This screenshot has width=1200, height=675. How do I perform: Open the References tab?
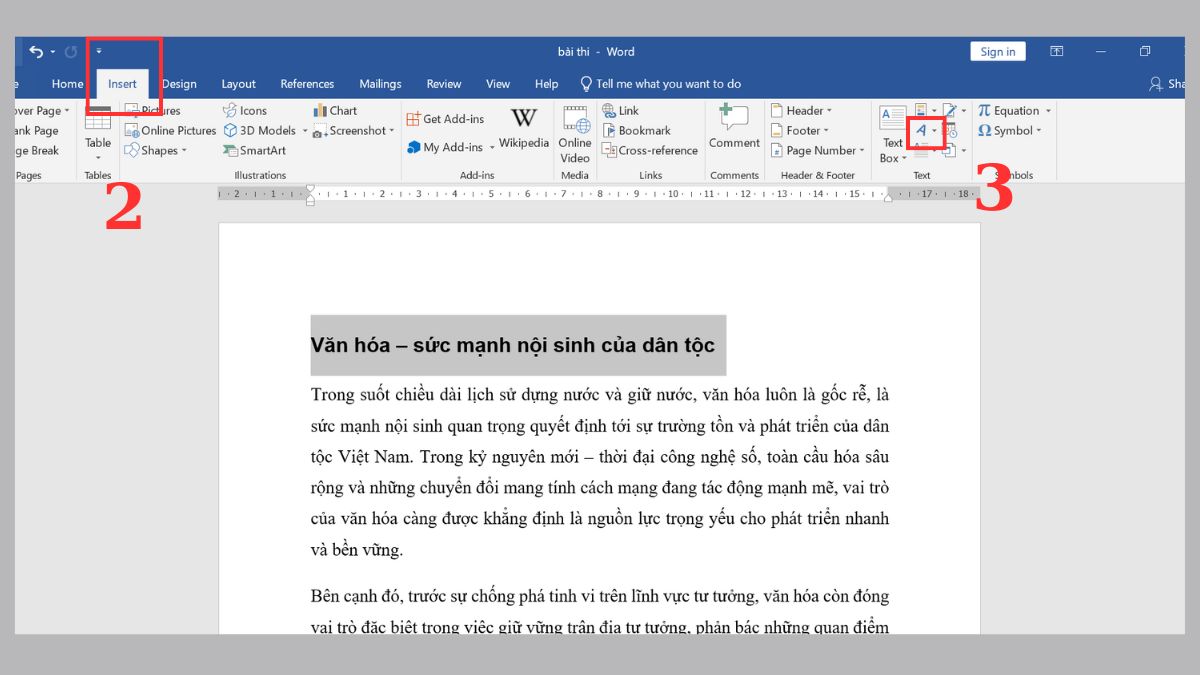point(307,84)
